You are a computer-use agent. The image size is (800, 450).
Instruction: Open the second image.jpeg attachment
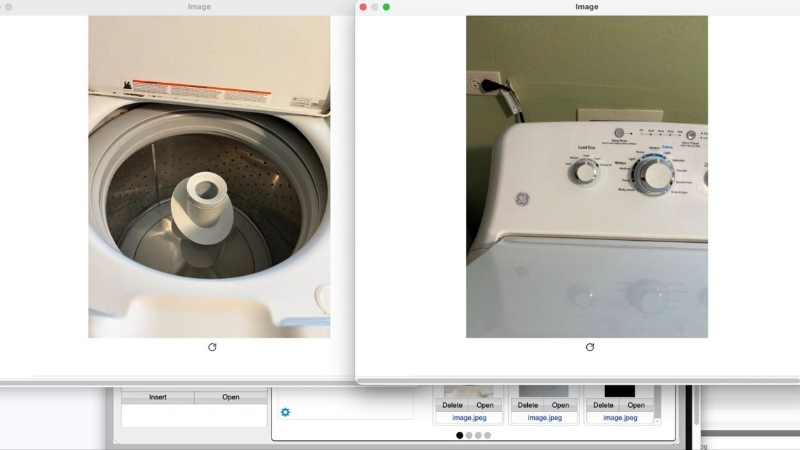coord(560,405)
